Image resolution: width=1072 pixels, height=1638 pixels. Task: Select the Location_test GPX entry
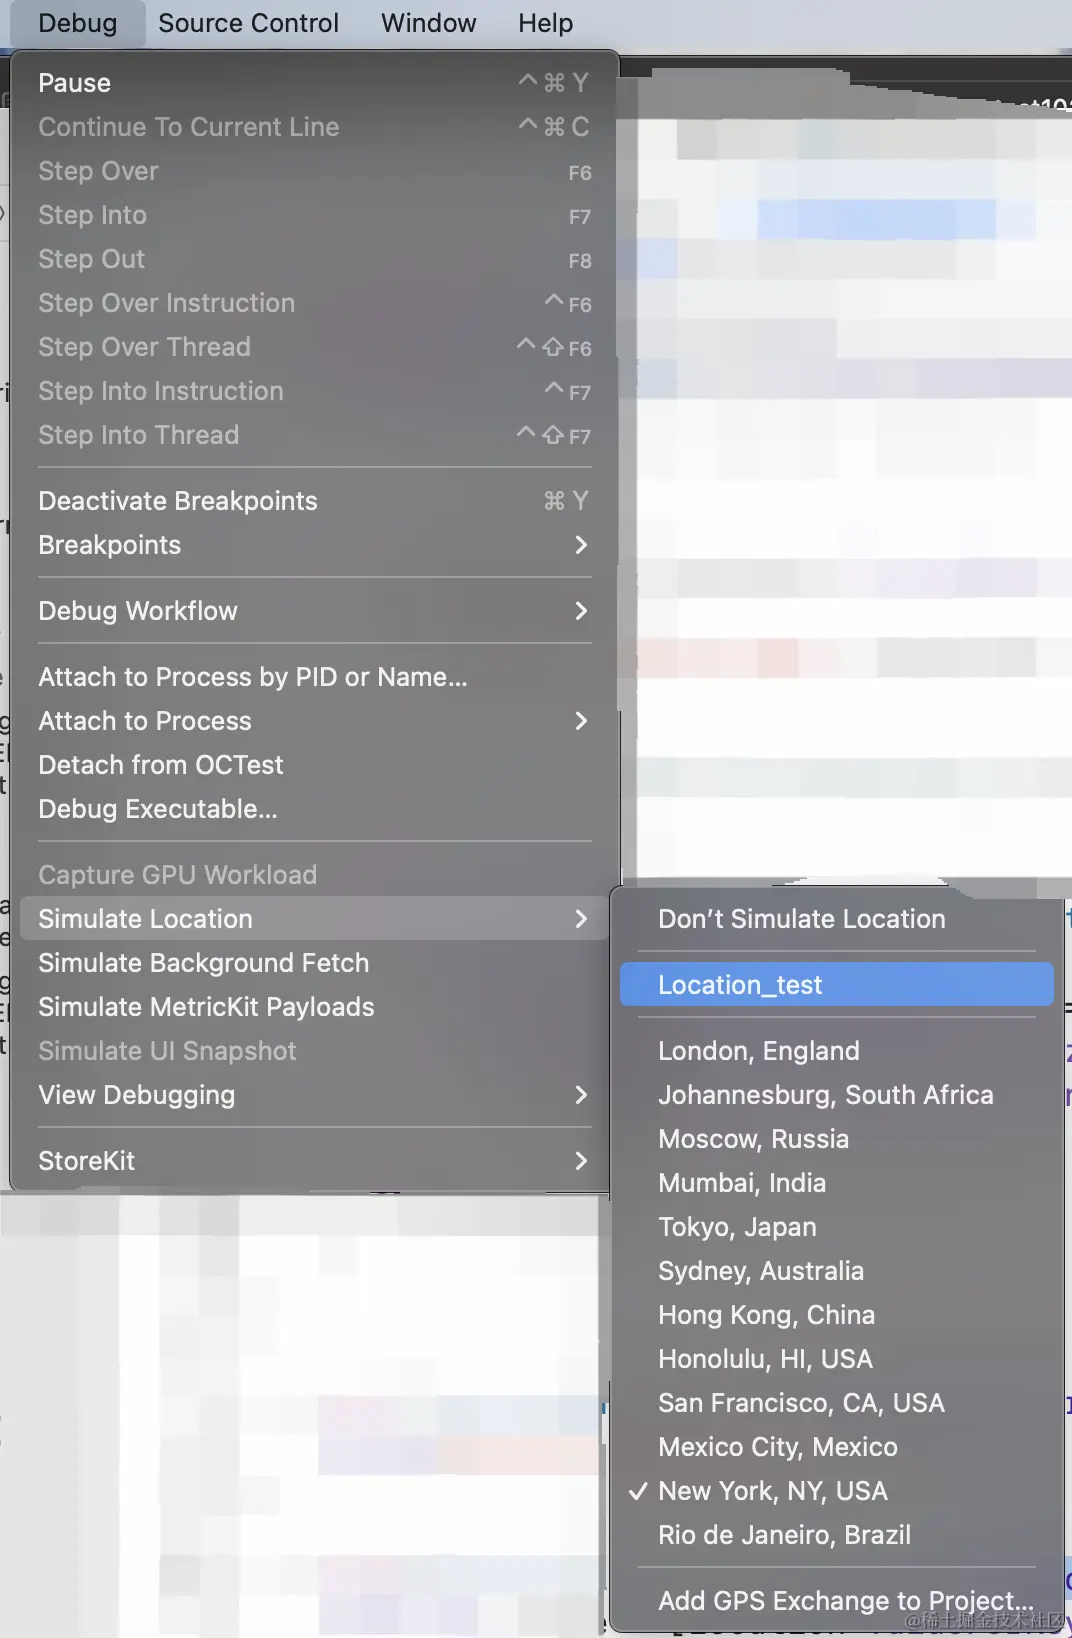(837, 985)
